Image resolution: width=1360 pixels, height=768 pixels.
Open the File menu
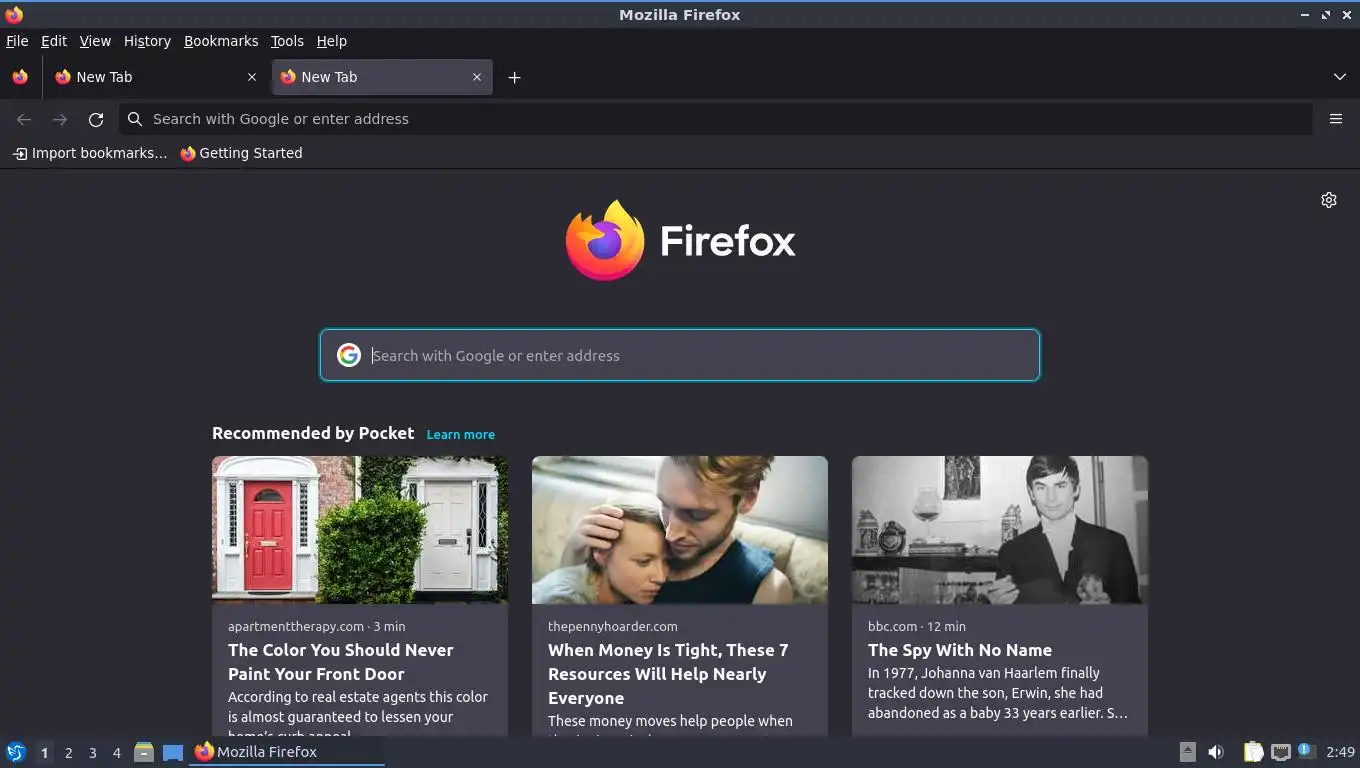tap(17, 41)
